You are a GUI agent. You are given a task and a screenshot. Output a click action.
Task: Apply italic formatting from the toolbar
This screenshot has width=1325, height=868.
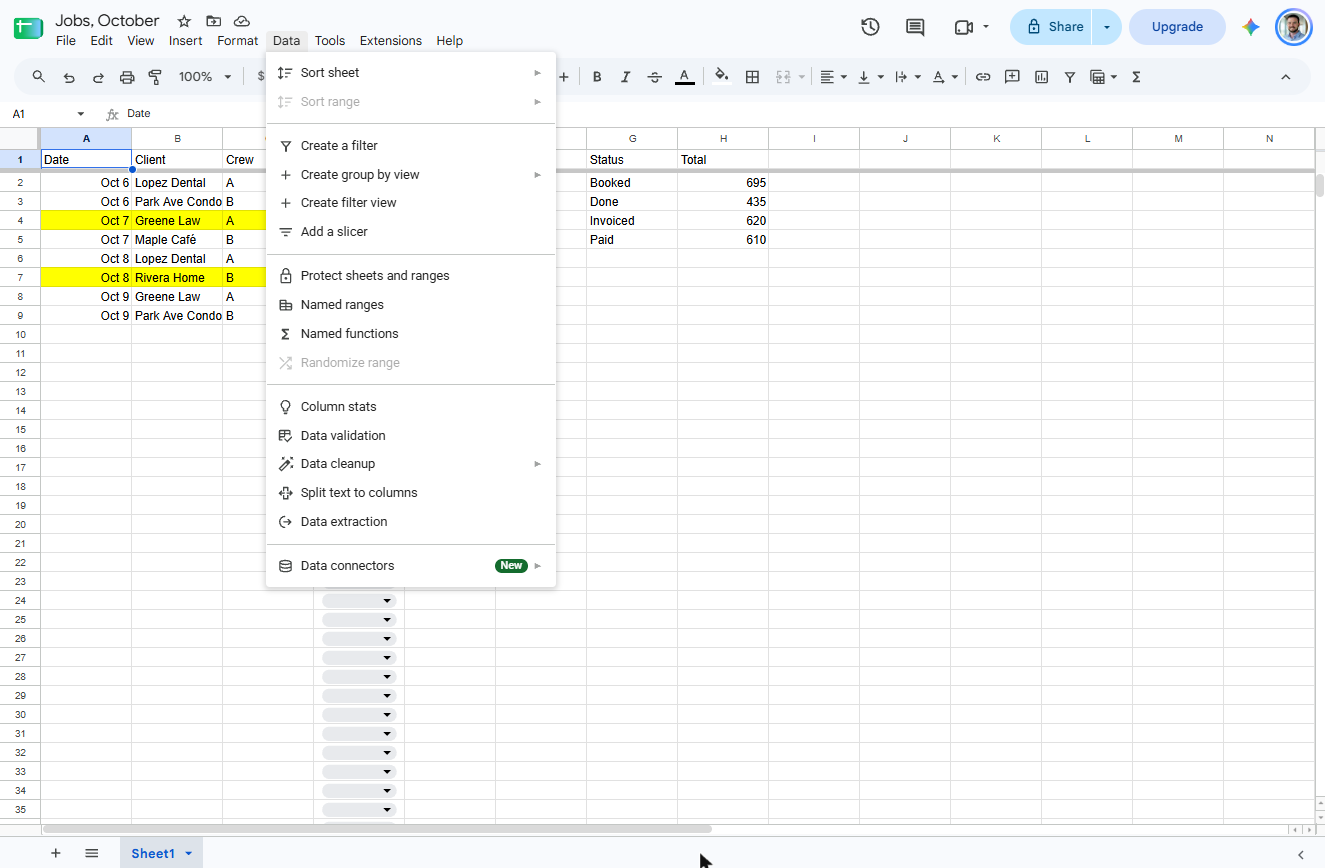pyautogui.click(x=626, y=77)
